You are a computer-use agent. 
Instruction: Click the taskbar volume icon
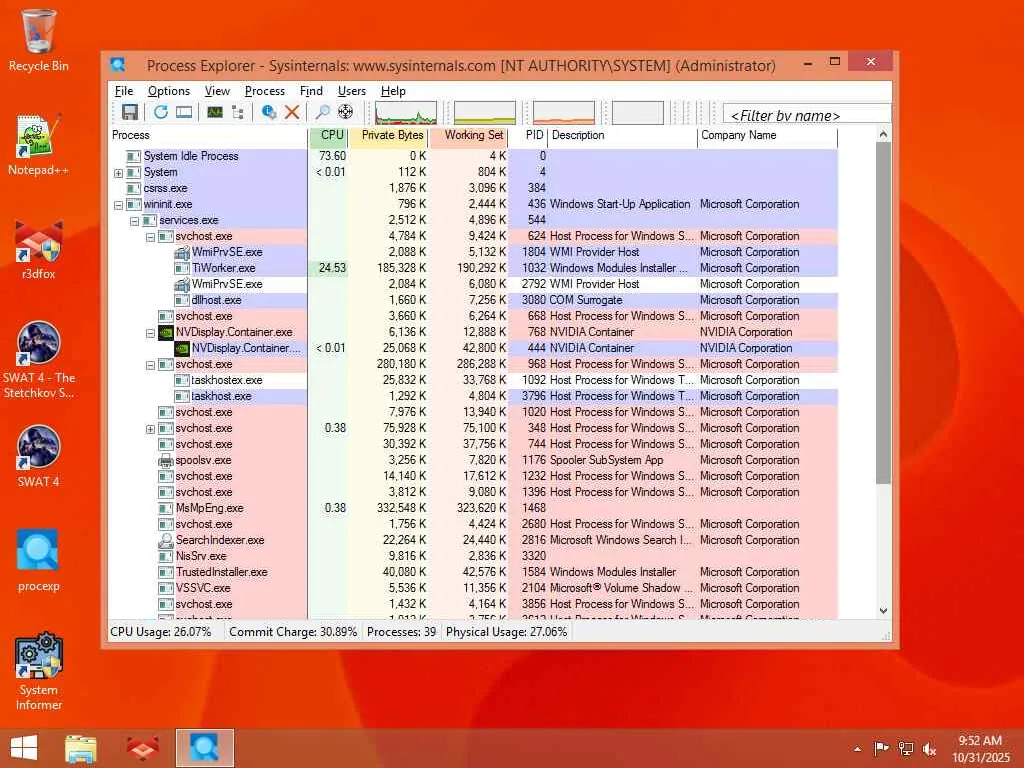929,749
